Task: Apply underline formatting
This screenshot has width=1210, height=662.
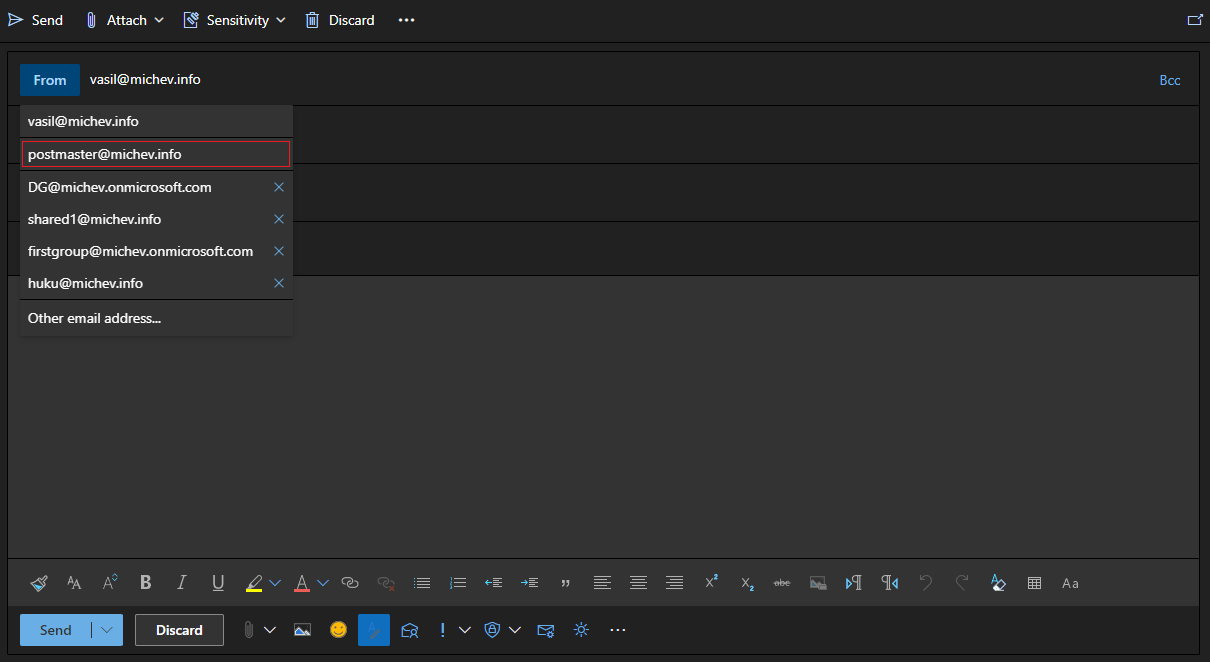Action: coord(218,582)
